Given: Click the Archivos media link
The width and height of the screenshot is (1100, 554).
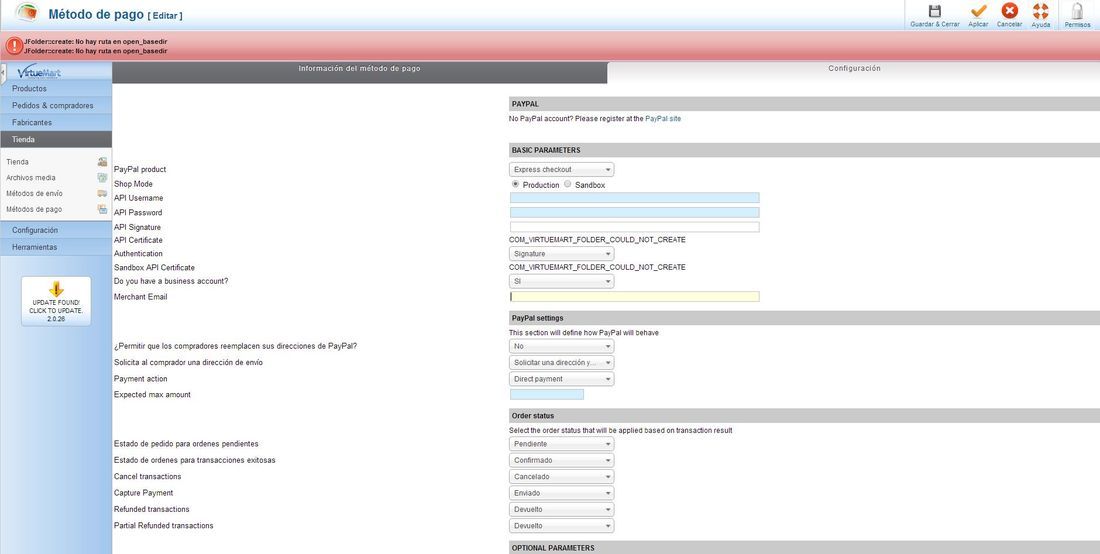Looking at the screenshot, I should coord(31,178).
